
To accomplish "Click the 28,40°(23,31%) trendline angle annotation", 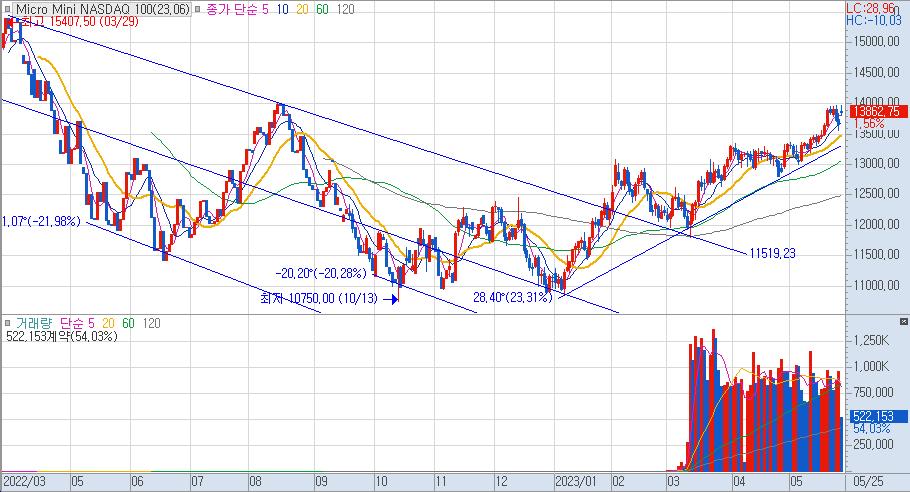I will [513, 298].
